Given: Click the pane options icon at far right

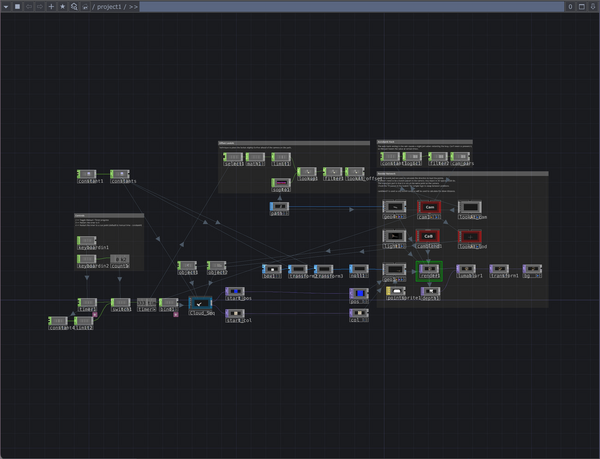Looking at the screenshot, I should (x=593, y=7).
